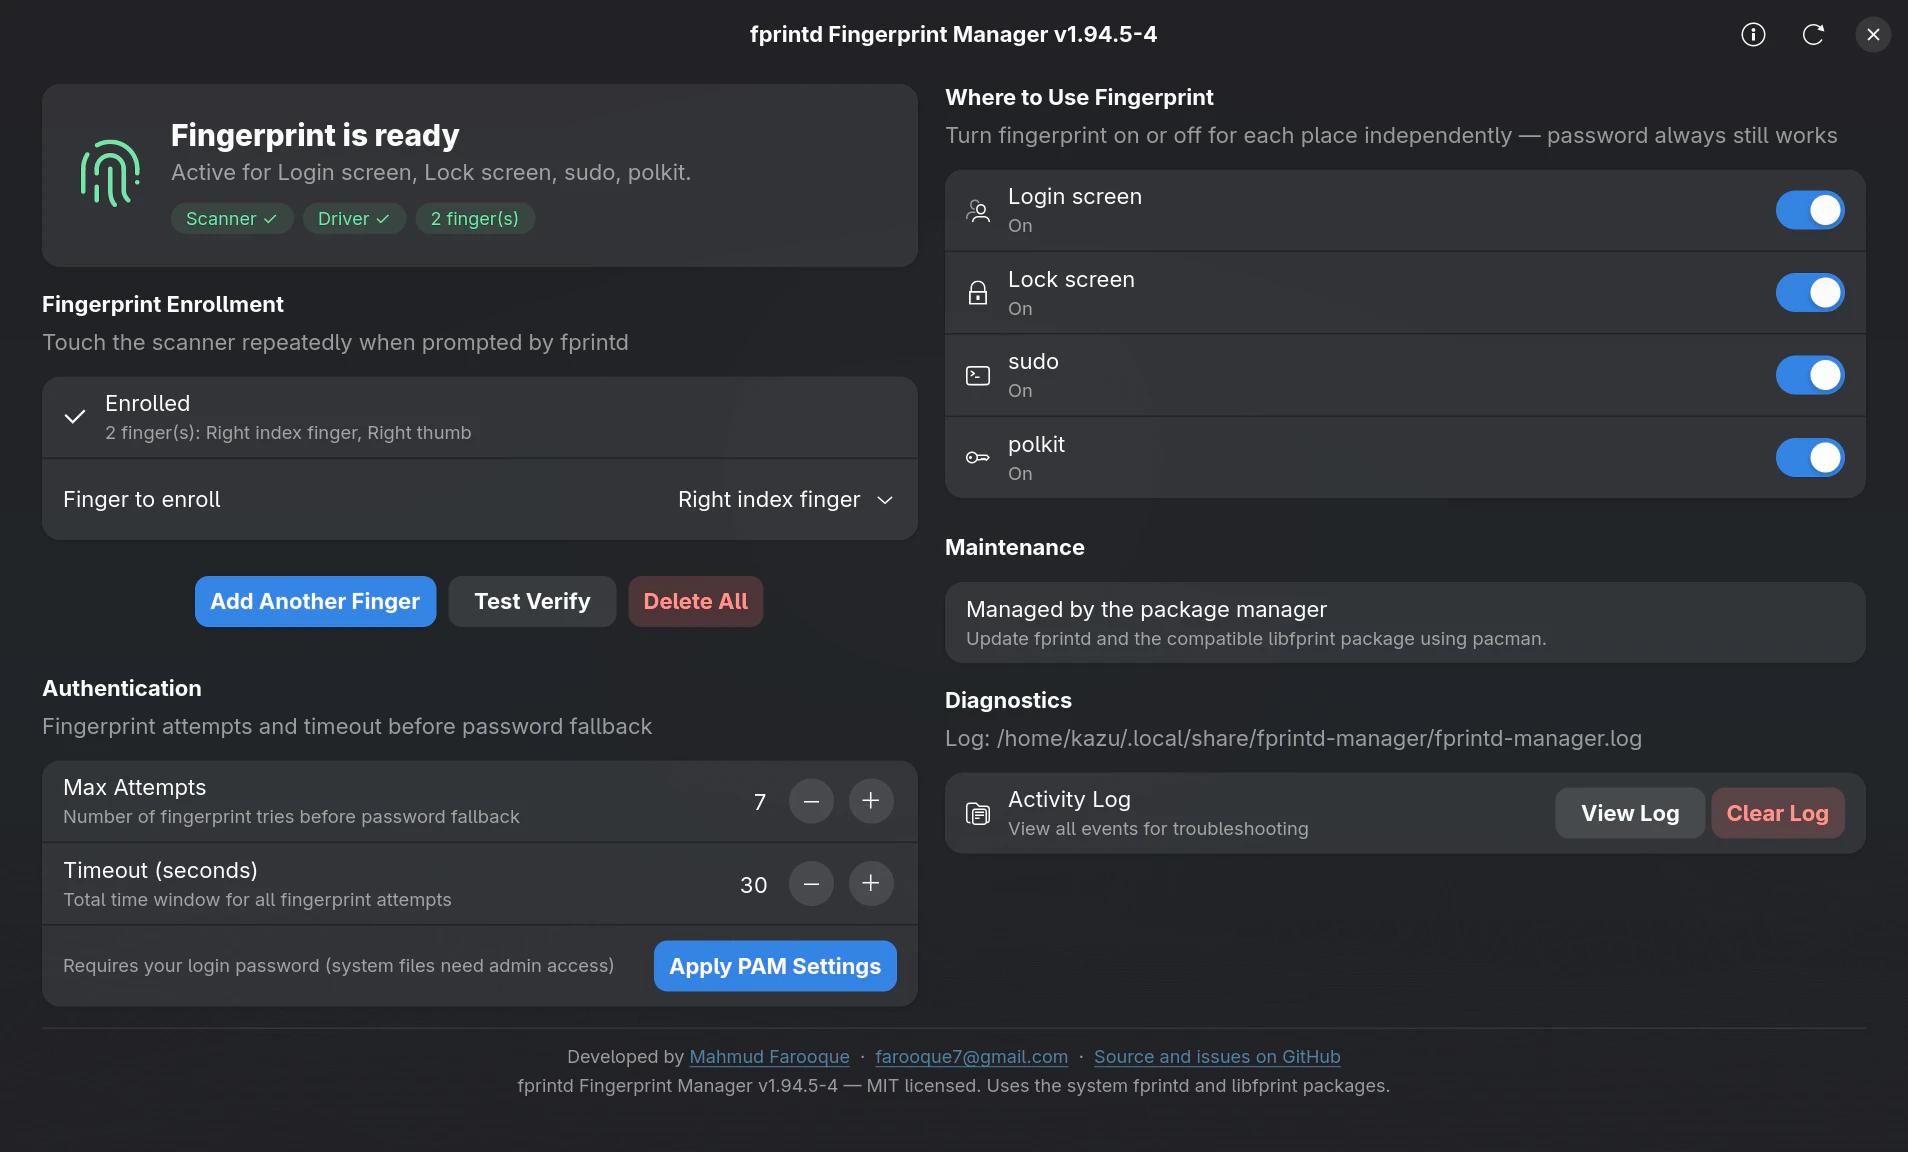Image resolution: width=1908 pixels, height=1152 pixels.
Task: Click the Timeout value 30
Action: tap(754, 885)
